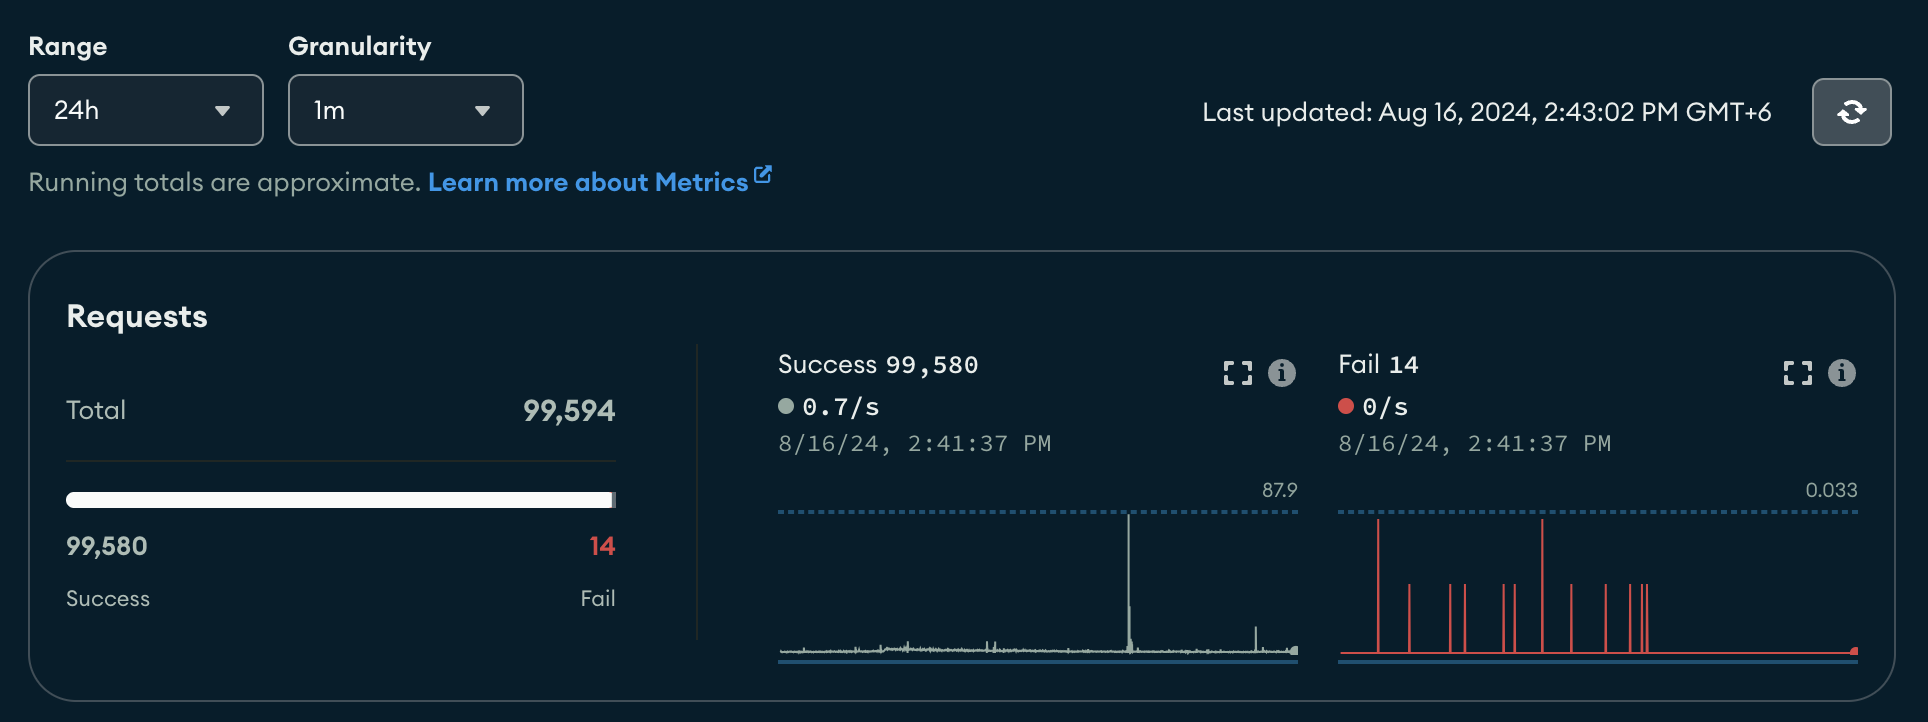Click the gray Success rate indicator dot
Screen dimensions: 1928x722
pos(786,406)
